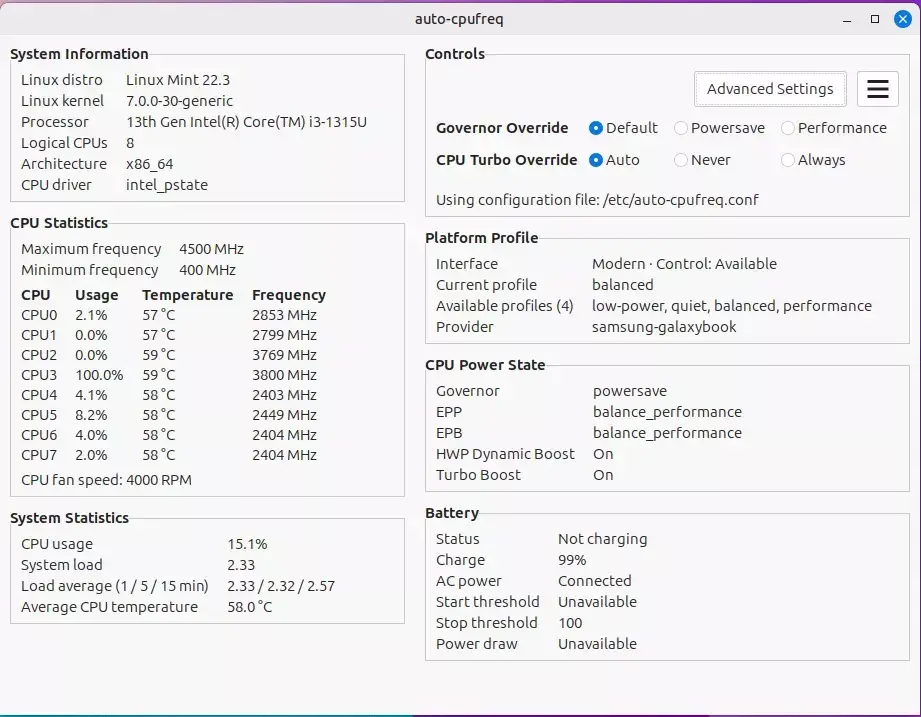Viewport: 921px width, 717px height.
Task: Click CPU fan speed 4000 RPM text
Action: [x=106, y=480]
